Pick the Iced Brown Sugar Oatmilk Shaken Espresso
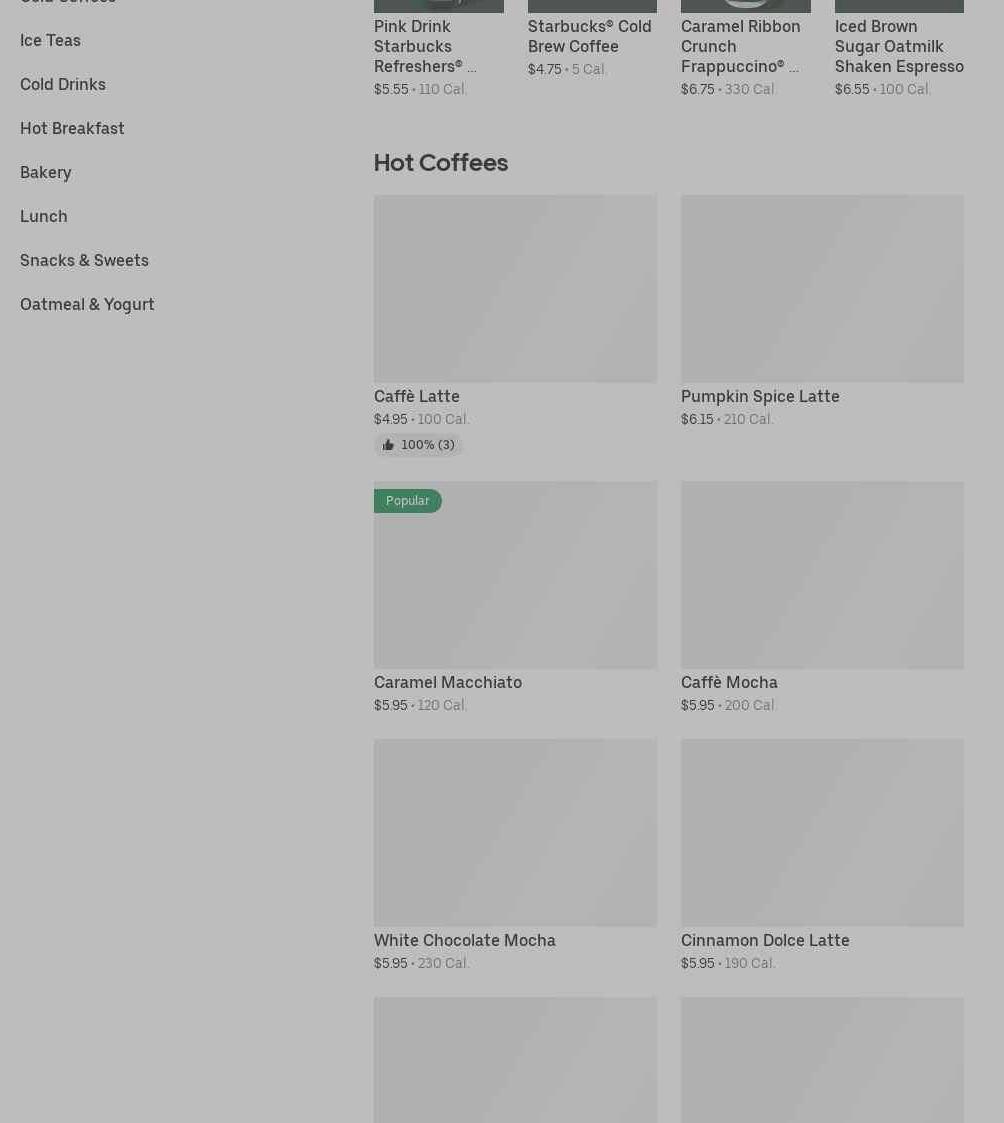 [x=898, y=46]
